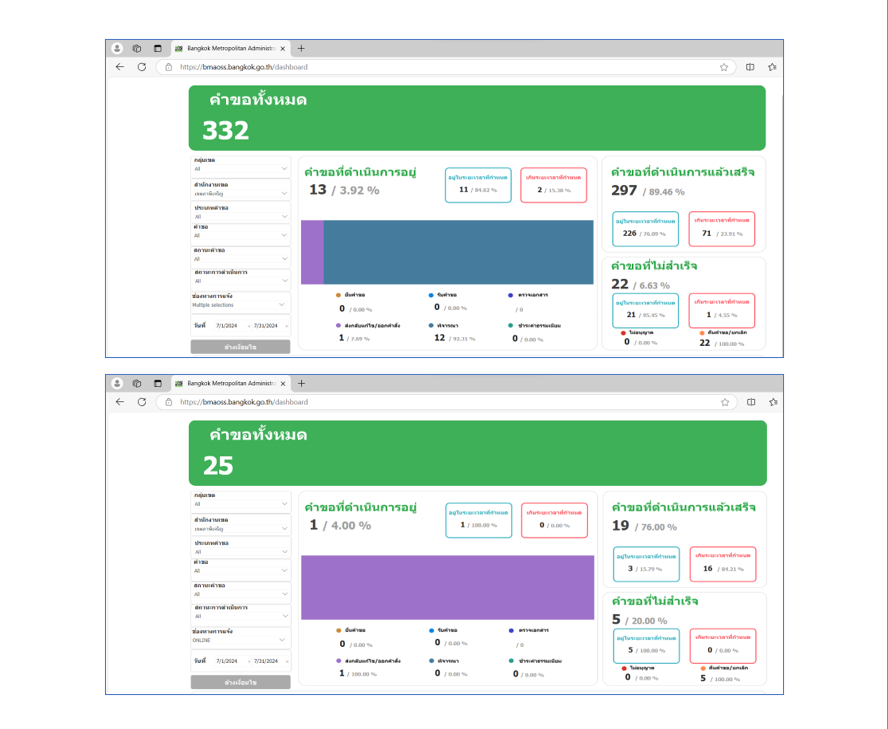Click the favorites star in the top address bar
Screen dimensions: 888x729
pos(724,67)
